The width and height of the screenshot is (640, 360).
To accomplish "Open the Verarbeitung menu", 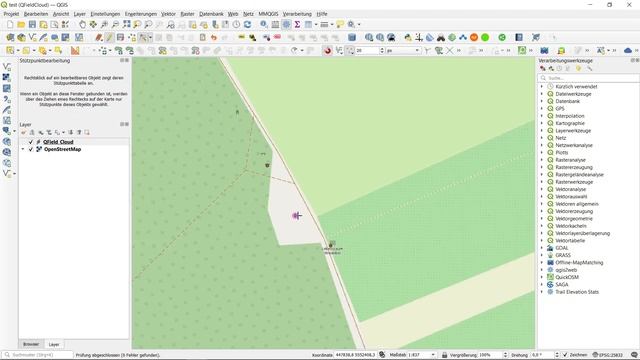I will (297, 14).
